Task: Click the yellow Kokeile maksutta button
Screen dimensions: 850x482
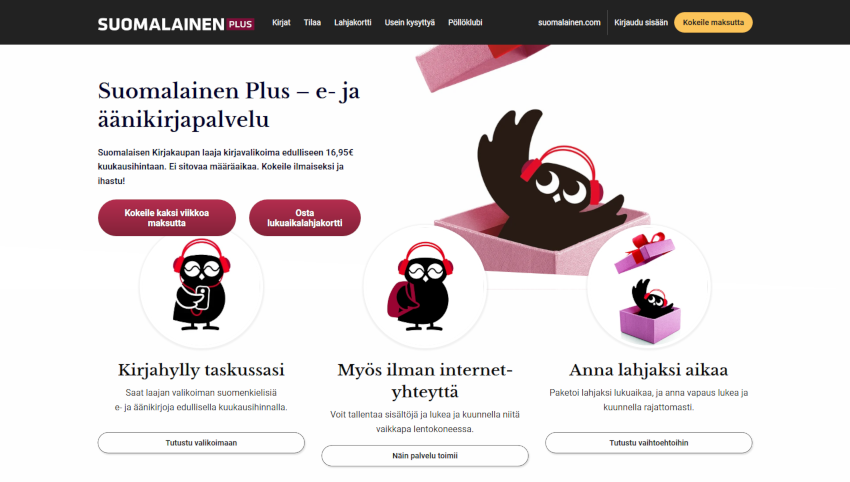Action: click(713, 22)
